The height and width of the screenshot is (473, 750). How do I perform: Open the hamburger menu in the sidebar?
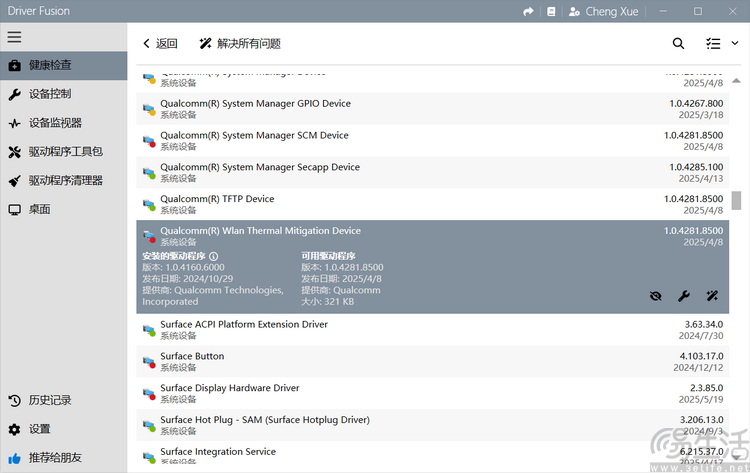pyautogui.click(x=14, y=37)
